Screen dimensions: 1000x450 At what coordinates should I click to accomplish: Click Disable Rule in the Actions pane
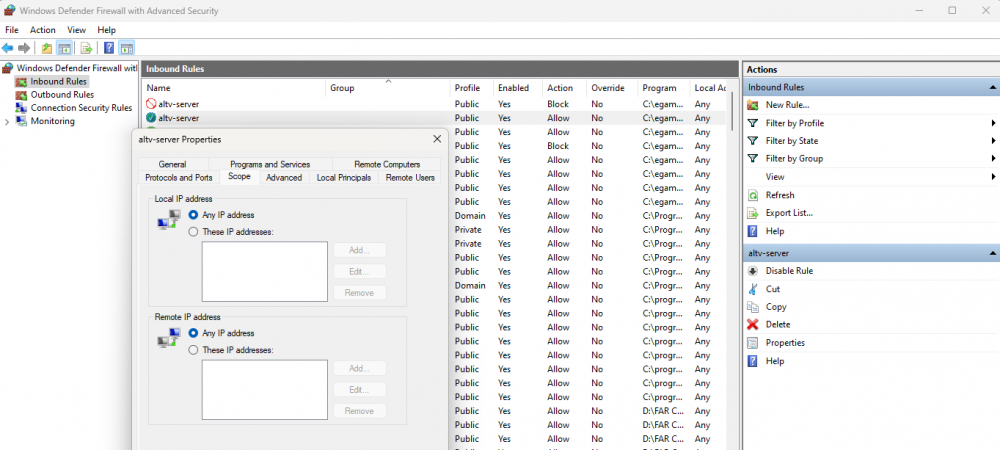click(x=789, y=271)
